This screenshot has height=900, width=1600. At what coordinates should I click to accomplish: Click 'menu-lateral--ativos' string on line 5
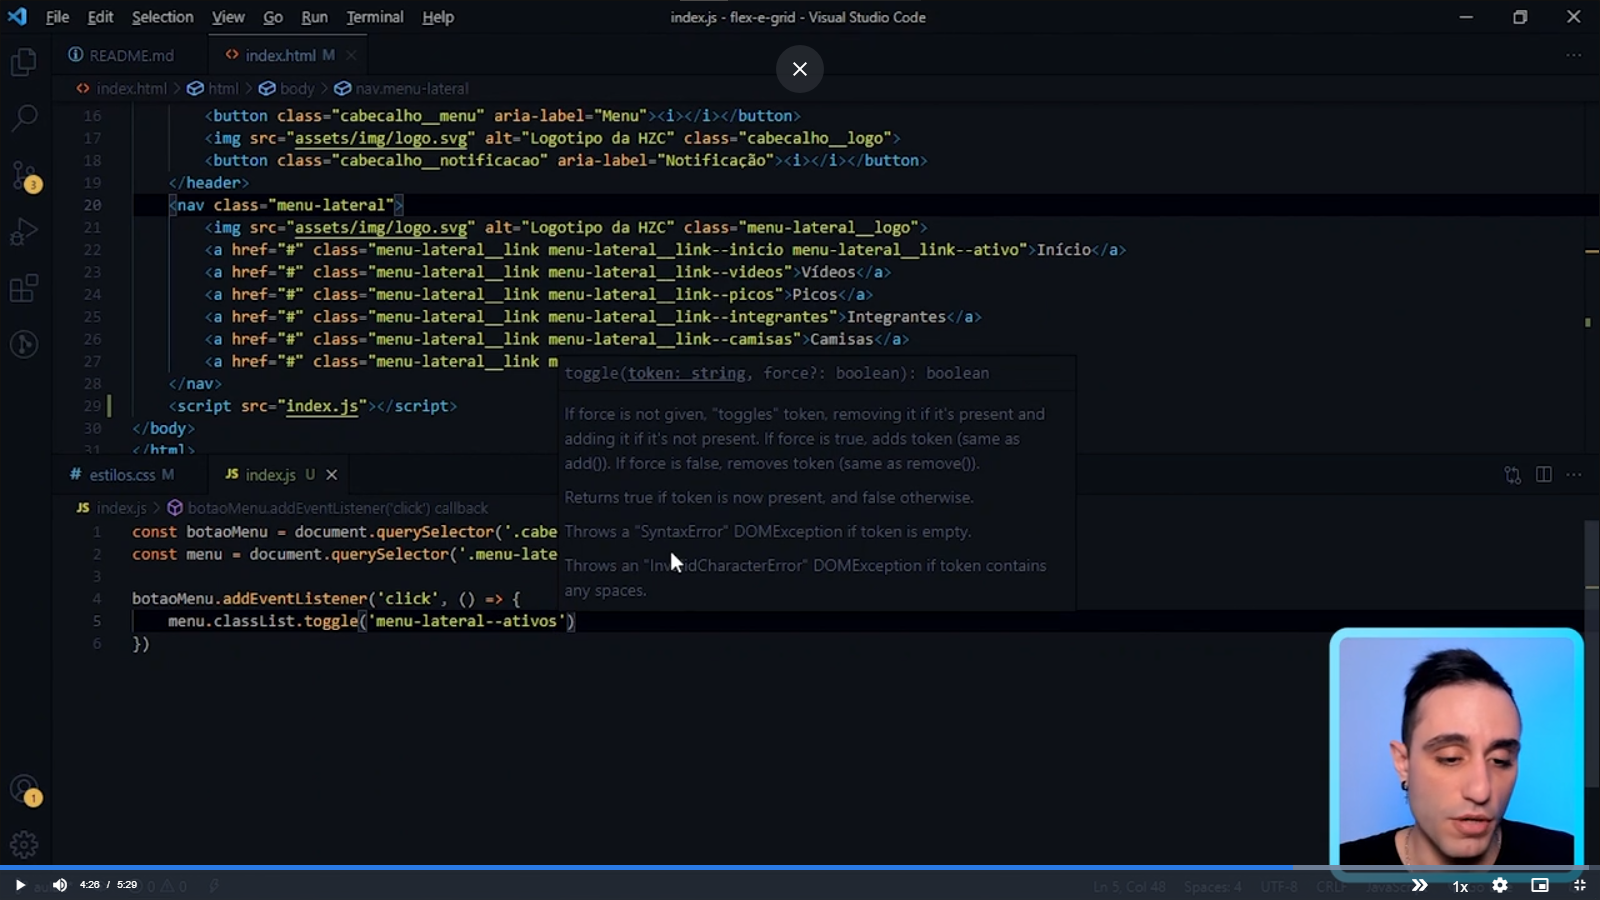(x=468, y=621)
